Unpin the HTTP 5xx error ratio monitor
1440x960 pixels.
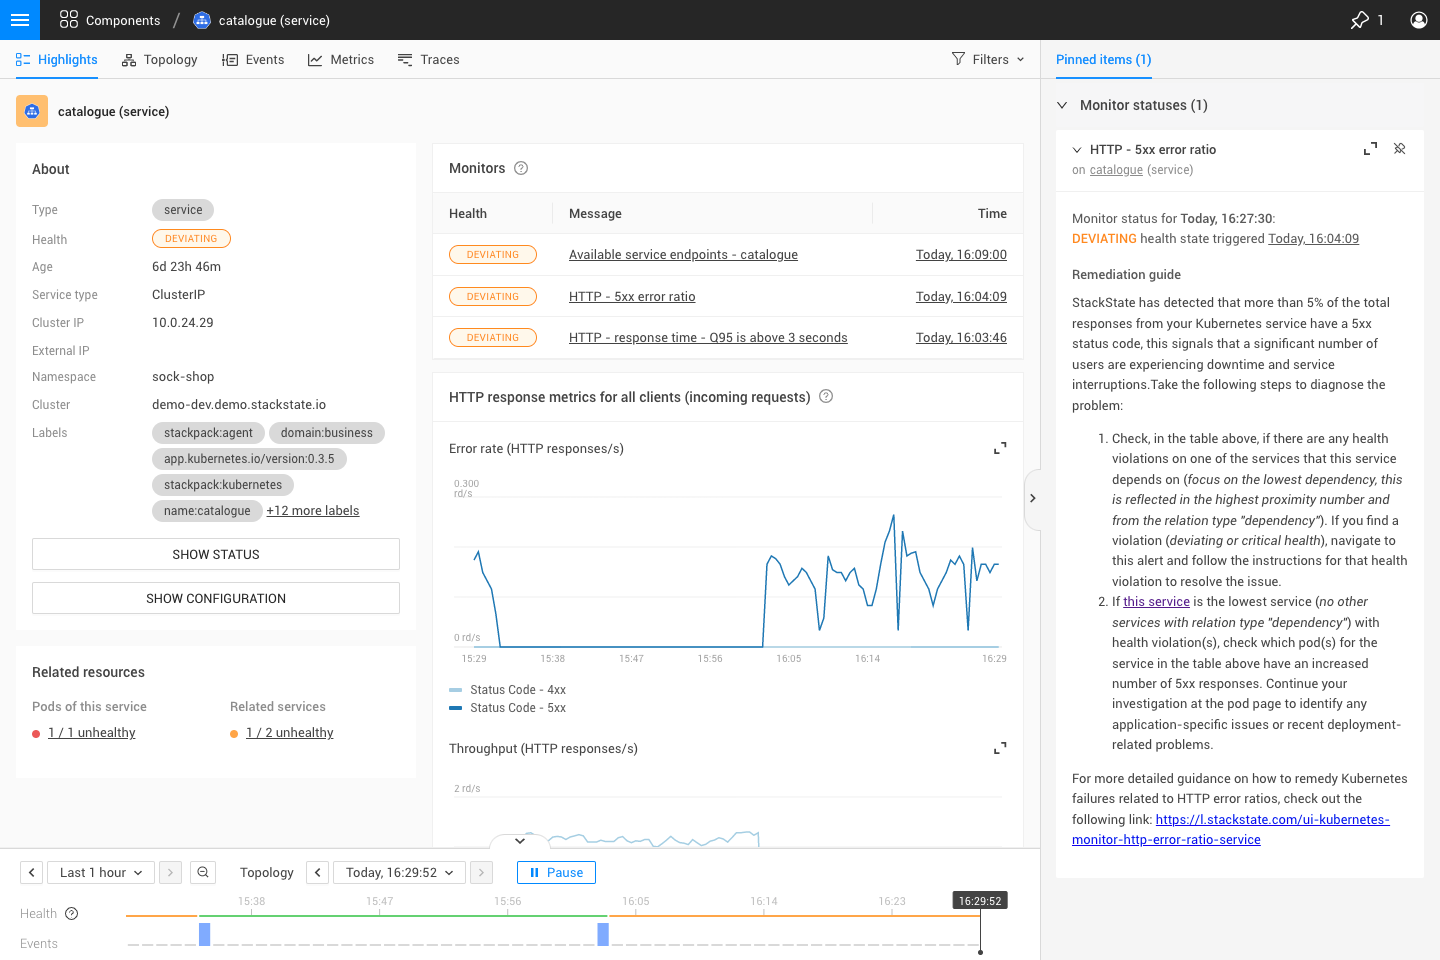(x=1400, y=149)
